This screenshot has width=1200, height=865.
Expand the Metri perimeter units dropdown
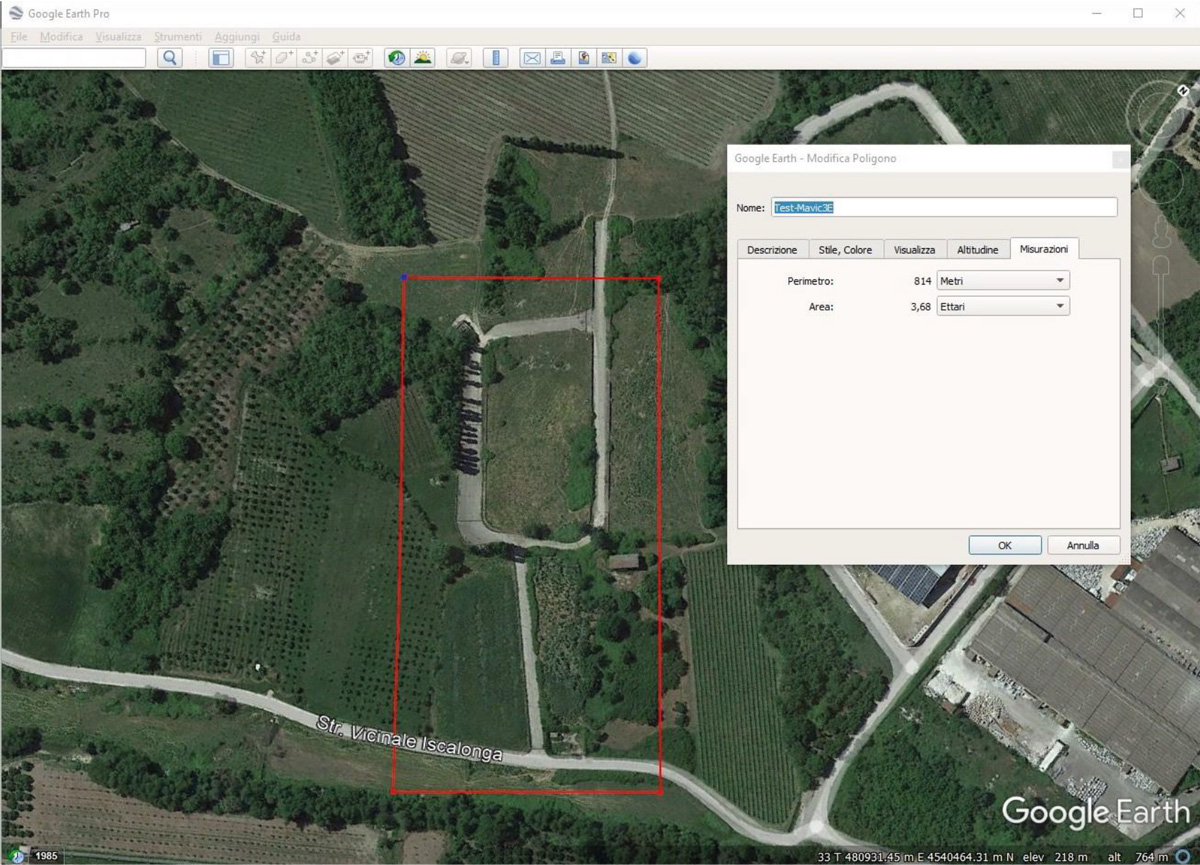click(1003, 281)
